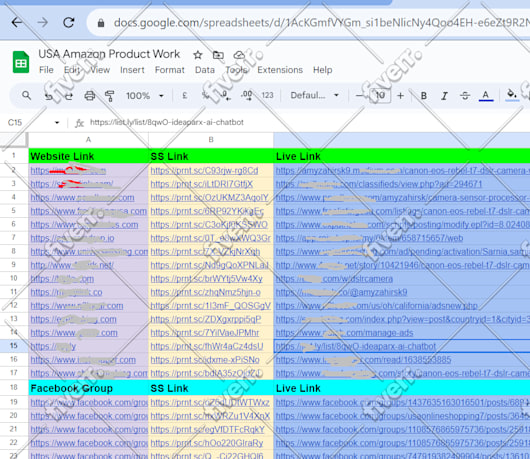Print the spreadsheet with printer icon
The image size is (530, 459).
[89, 96]
